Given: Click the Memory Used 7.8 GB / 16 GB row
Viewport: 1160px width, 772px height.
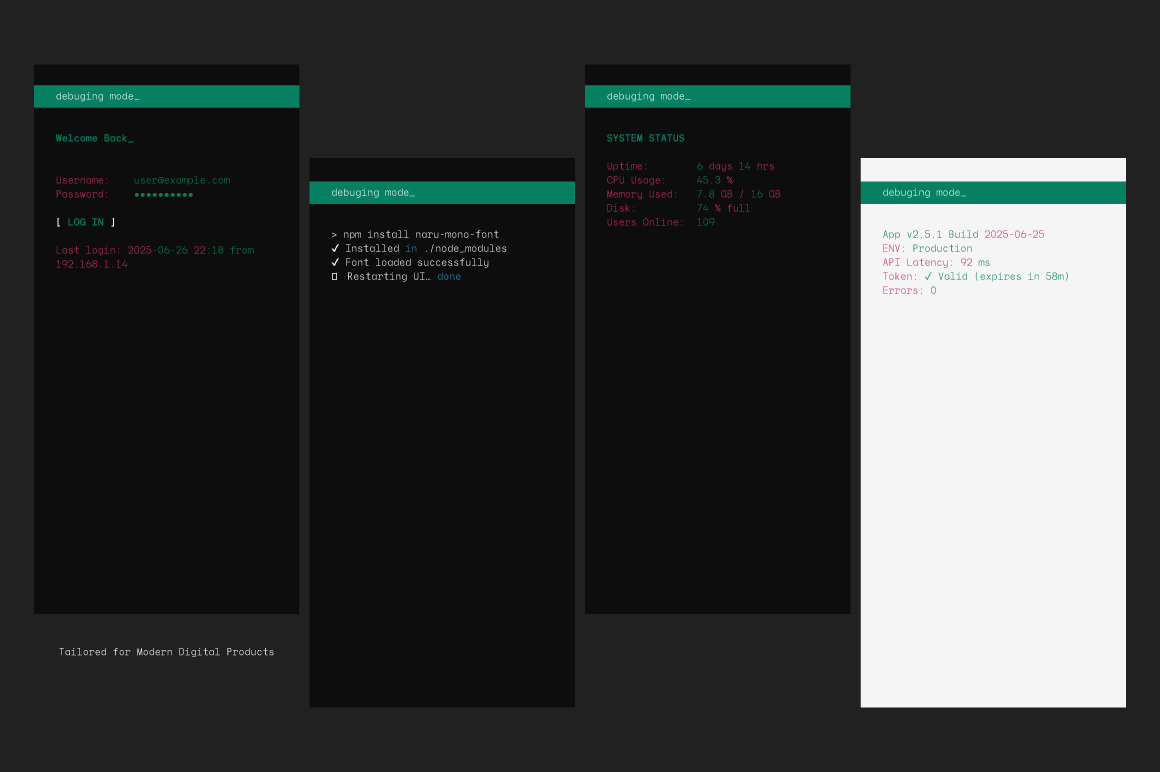Looking at the screenshot, I should tap(693, 194).
